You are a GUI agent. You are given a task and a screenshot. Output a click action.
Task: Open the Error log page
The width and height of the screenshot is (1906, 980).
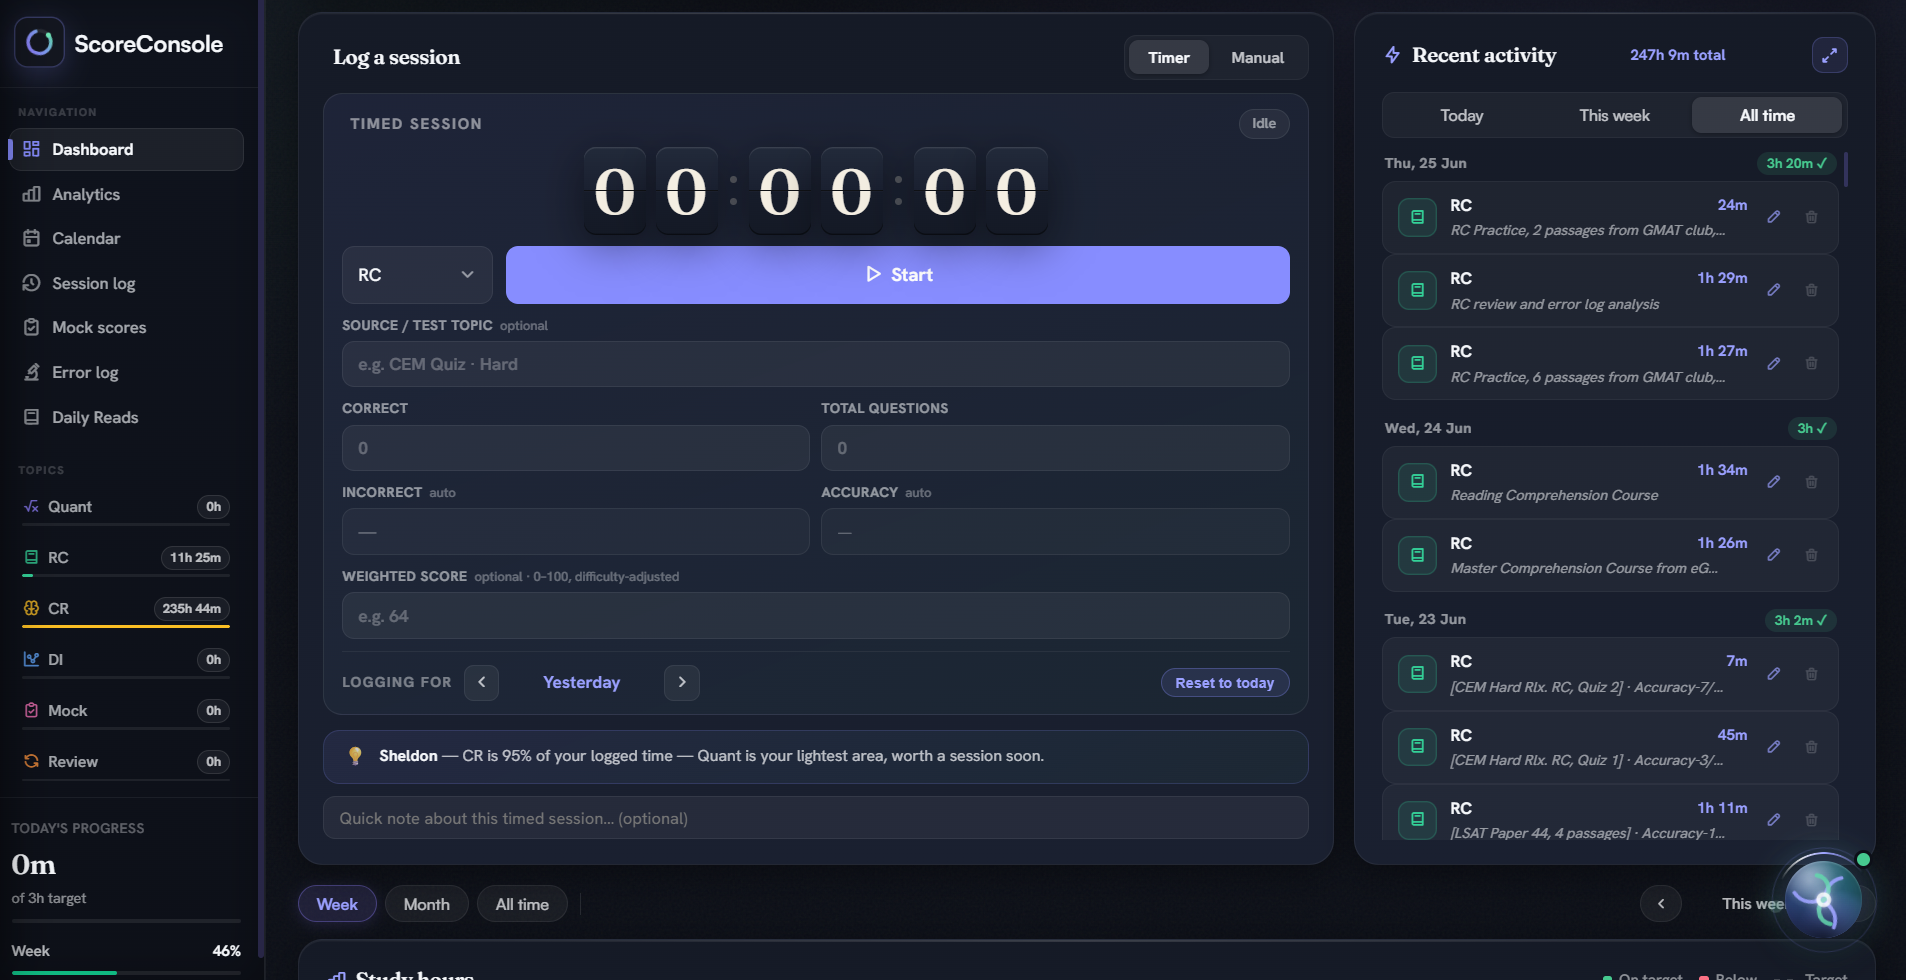(x=126, y=372)
